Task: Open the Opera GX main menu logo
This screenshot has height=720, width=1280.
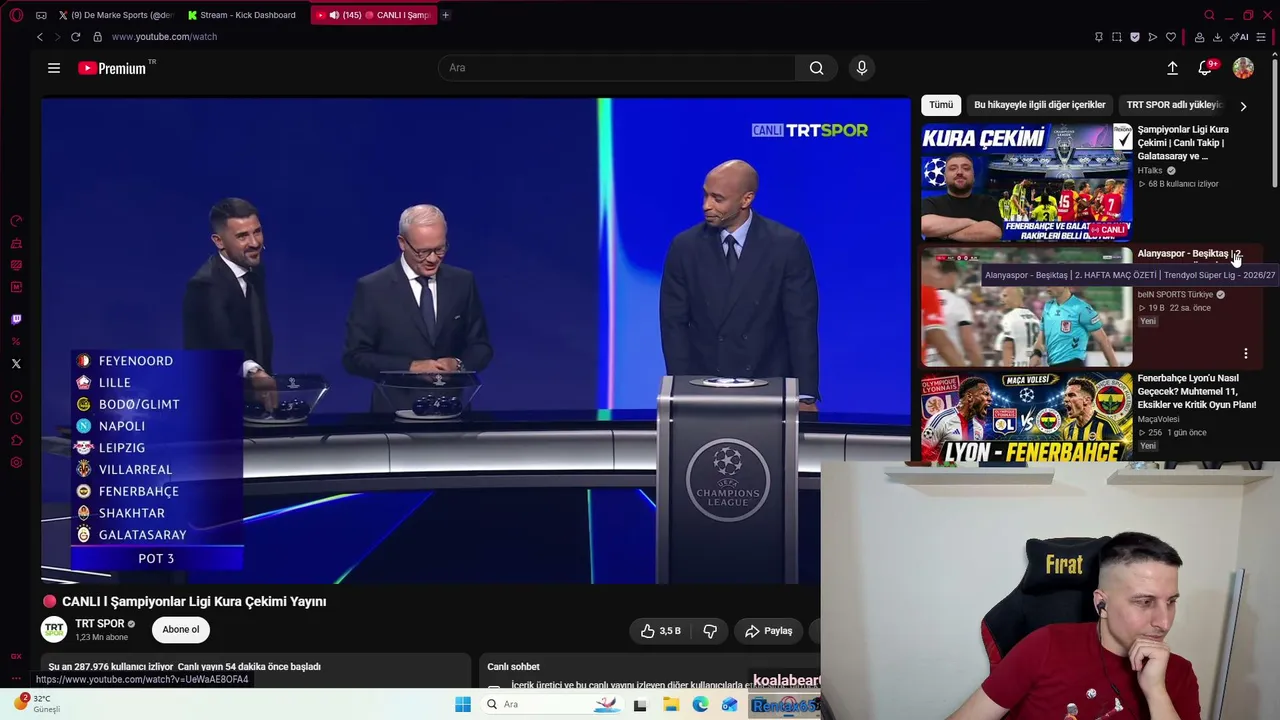Action: [16, 15]
